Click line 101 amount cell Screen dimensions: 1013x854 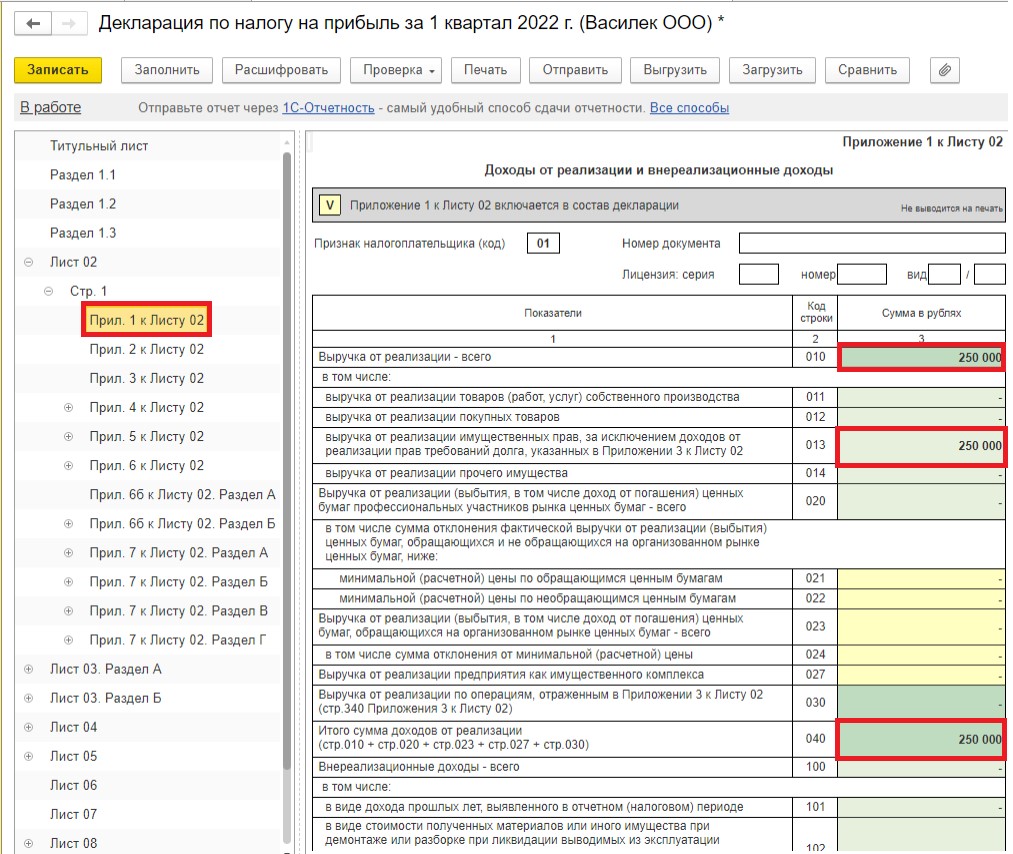[921, 807]
